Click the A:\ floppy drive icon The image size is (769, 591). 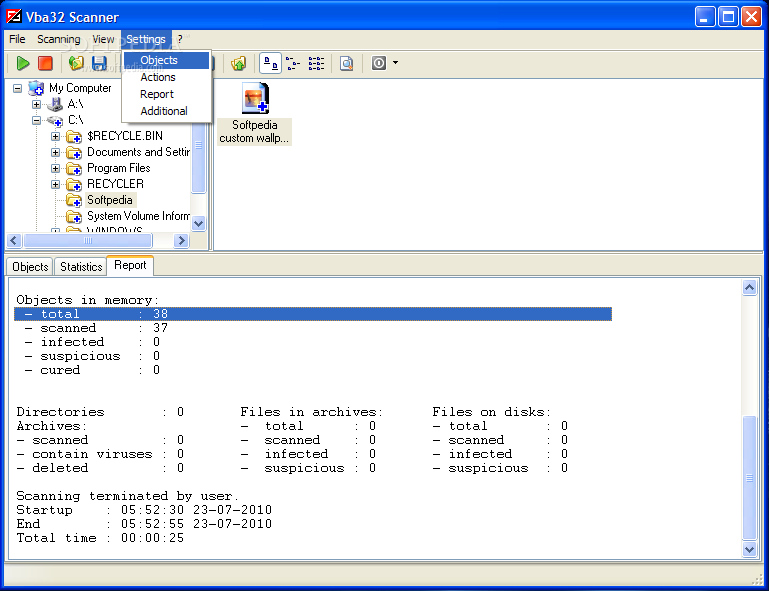[55, 104]
